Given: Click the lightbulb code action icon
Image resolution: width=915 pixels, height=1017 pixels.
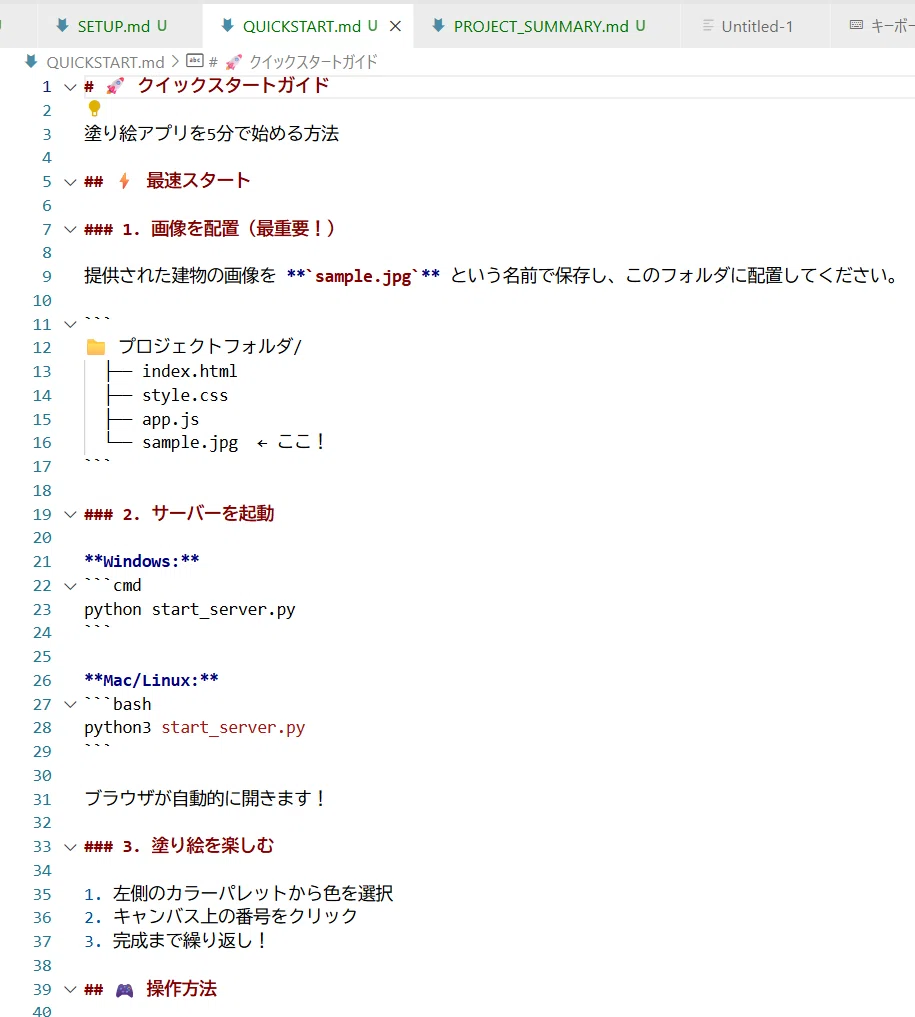Looking at the screenshot, I should [94, 108].
